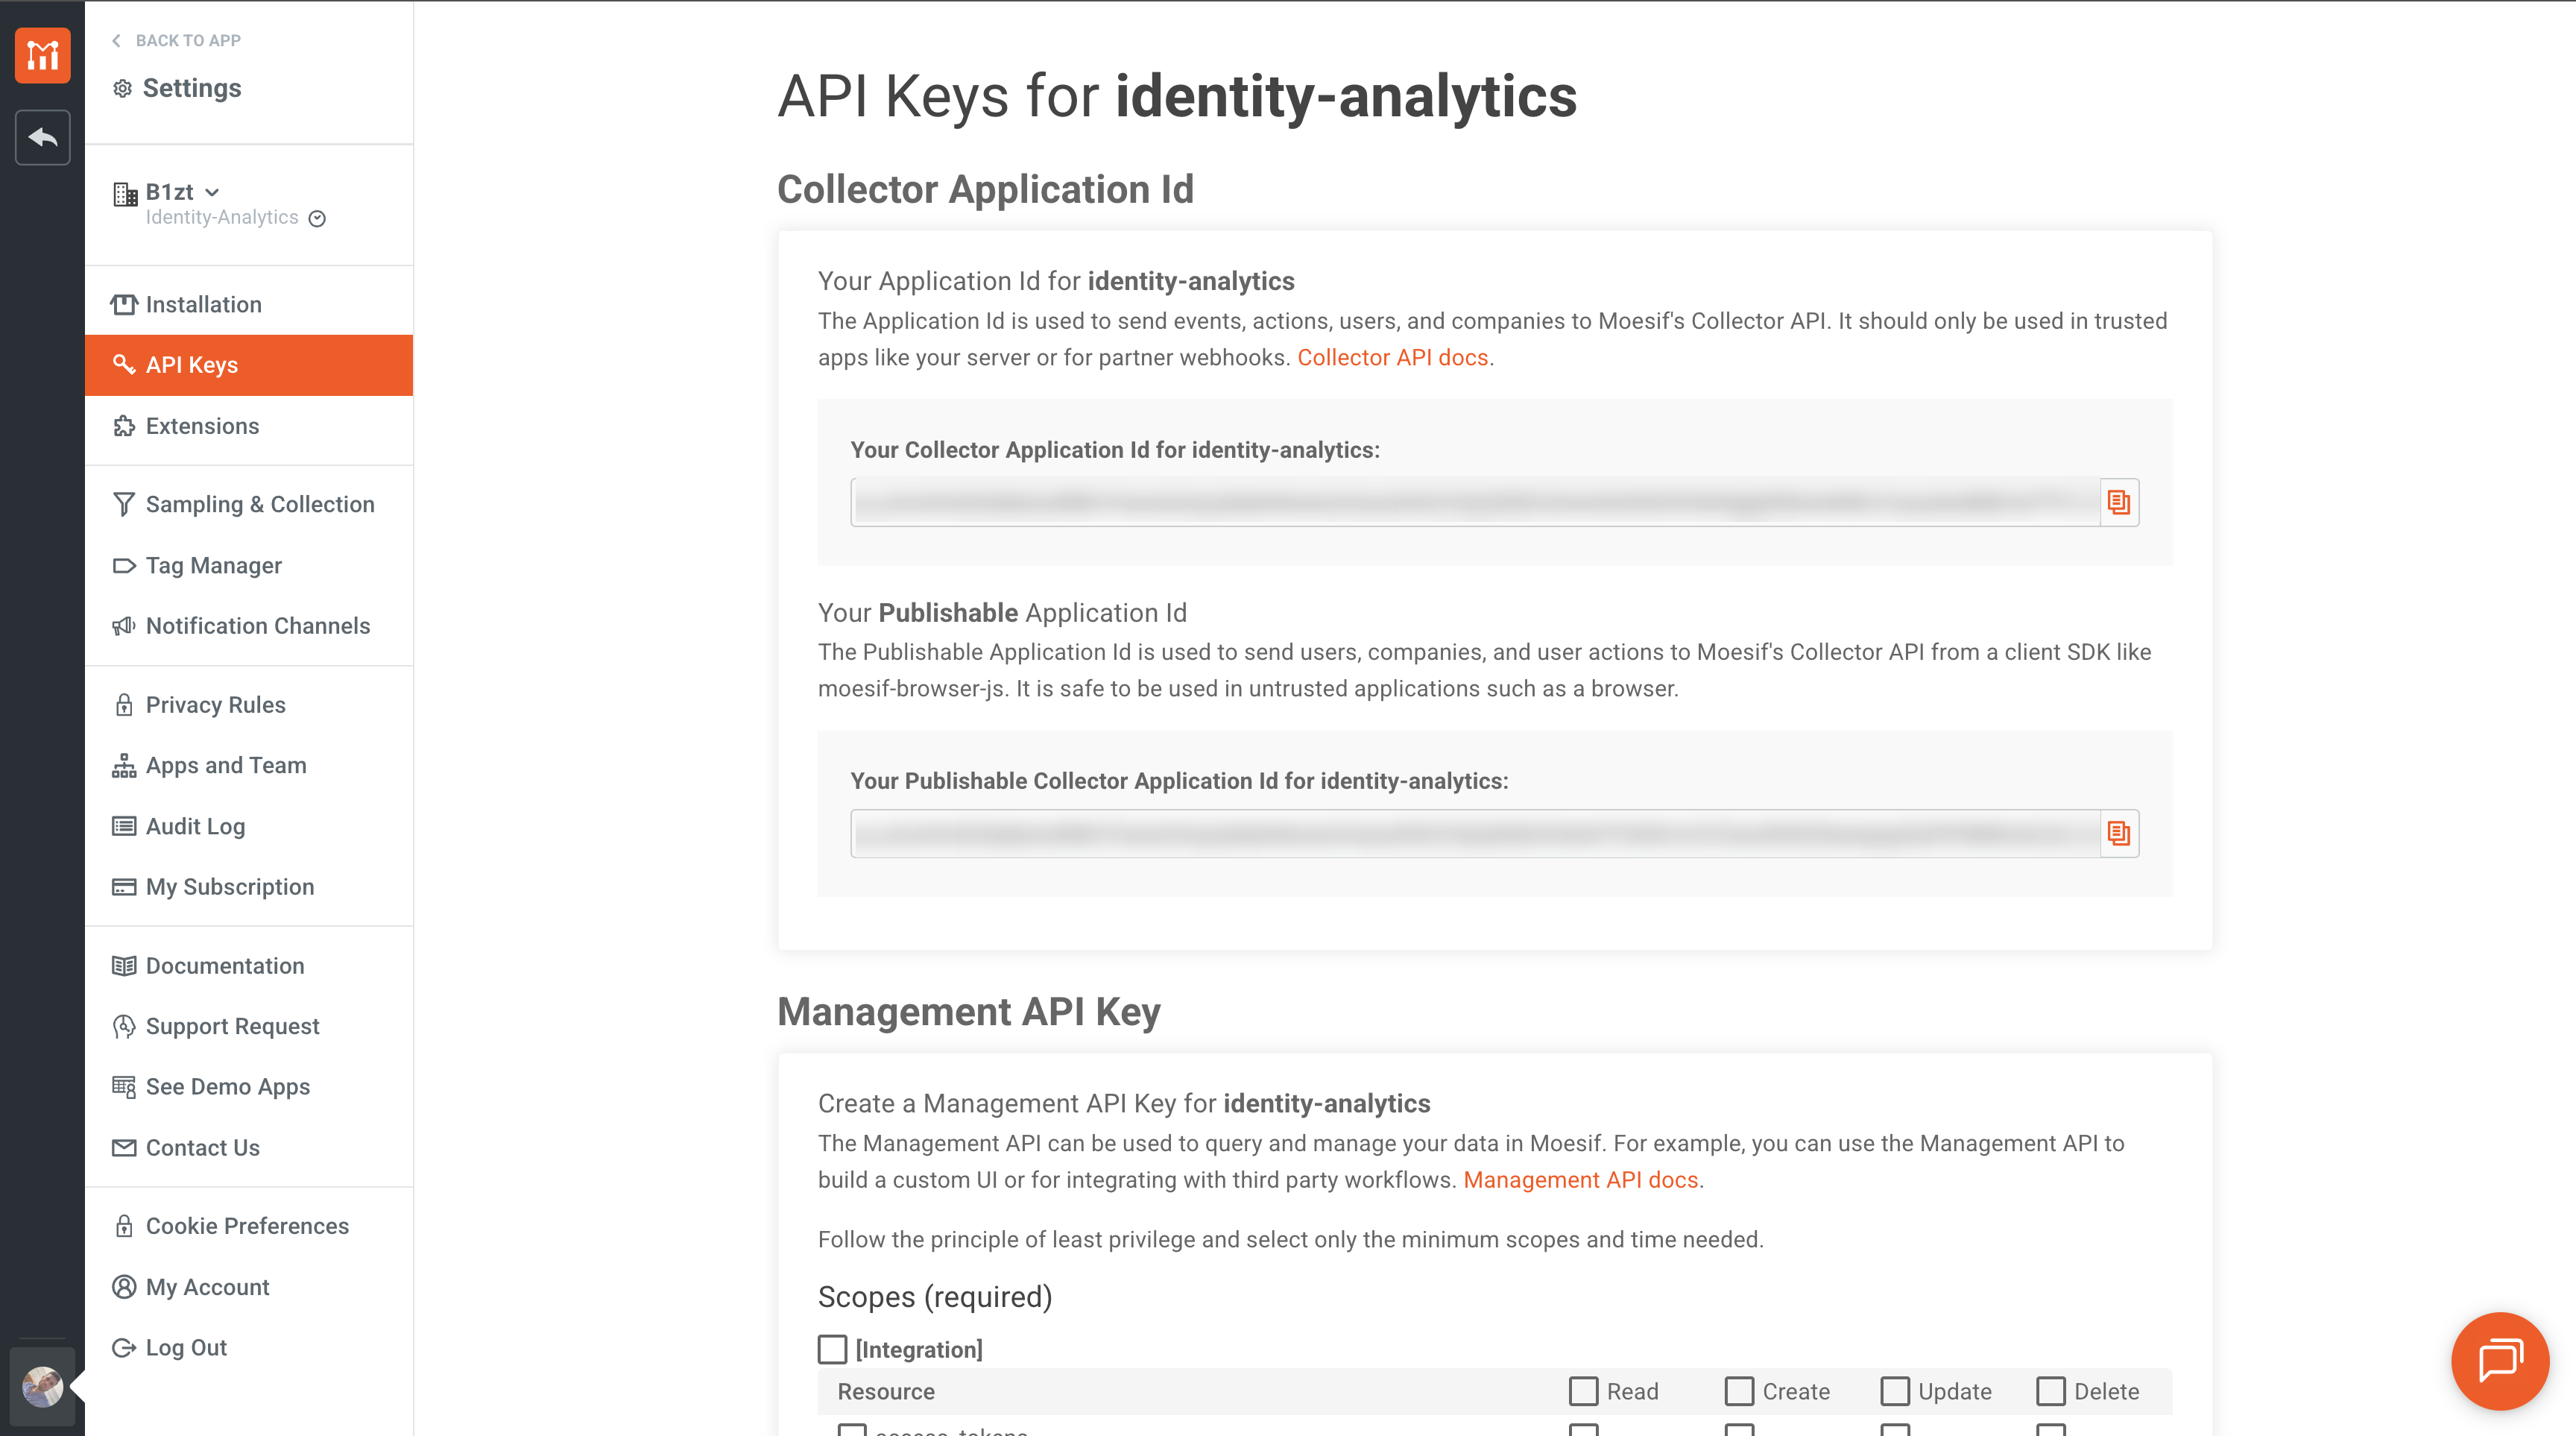Viewport: 2576px width, 1436px height.
Task: Open the Privacy Rules page
Action: click(x=249, y=705)
